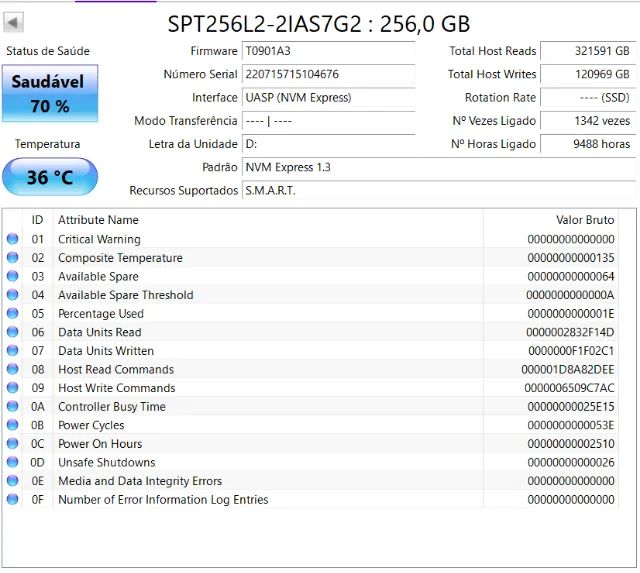Viewport: 640px width, 573px height.
Task: Click the Total Host Reads 321591 GB value
Action: pos(588,51)
